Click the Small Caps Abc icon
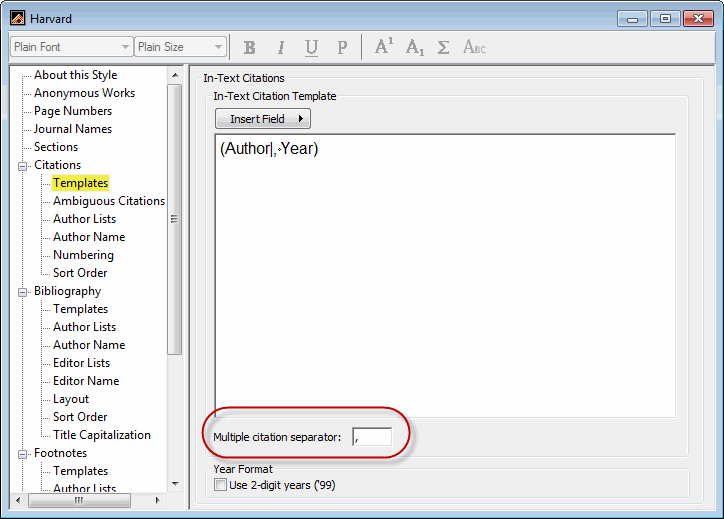Viewport: 724px width, 519px height. pos(474,47)
